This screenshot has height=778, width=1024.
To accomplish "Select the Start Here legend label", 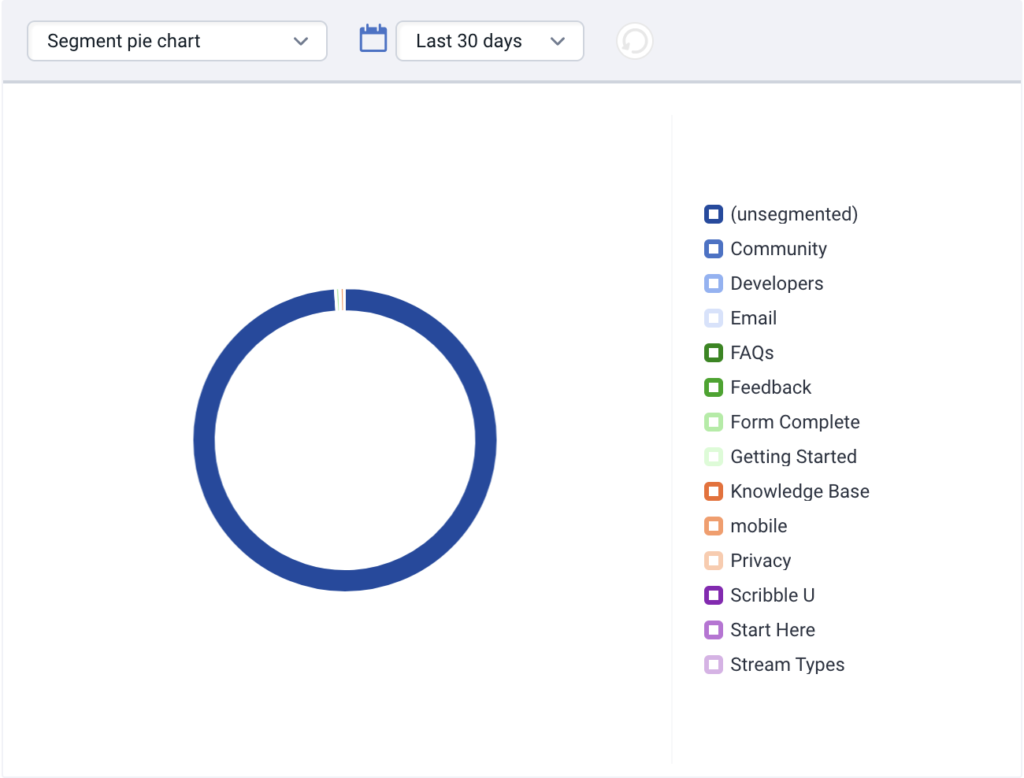I will click(x=772, y=630).
